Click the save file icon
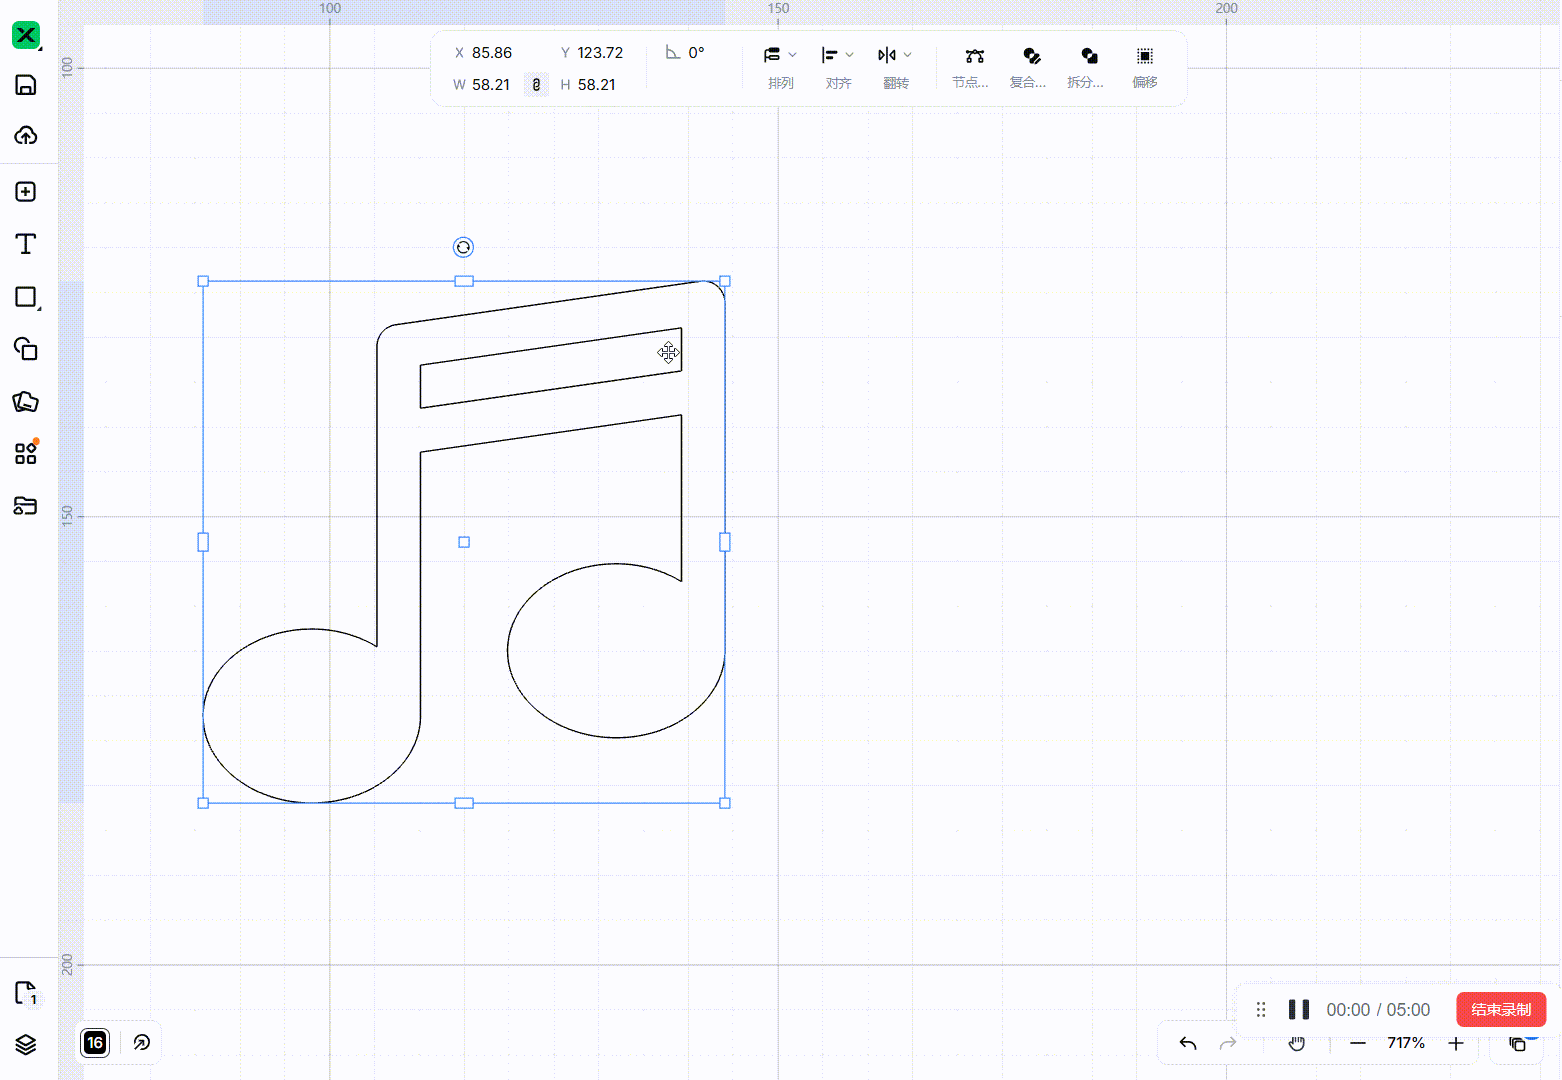Viewport: 1562px width, 1080px height. pos(26,85)
